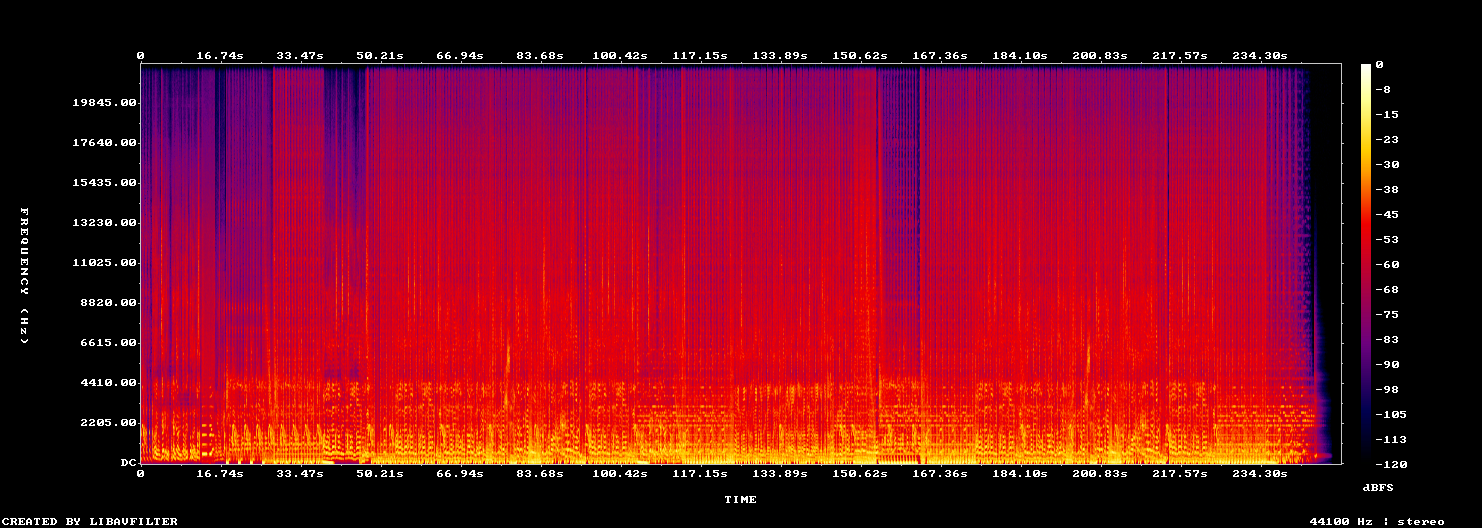Screen dimensions: 1482x528
Task: Click the -83 value on dBFS scale
Action: point(1387,339)
